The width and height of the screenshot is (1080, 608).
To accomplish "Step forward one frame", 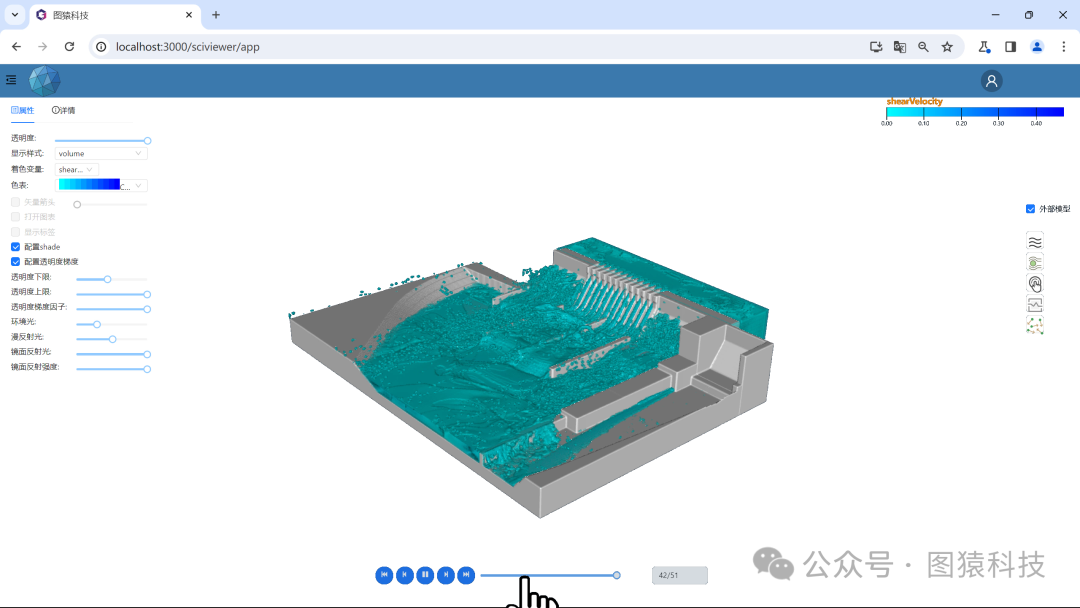I will [x=446, y=575].
